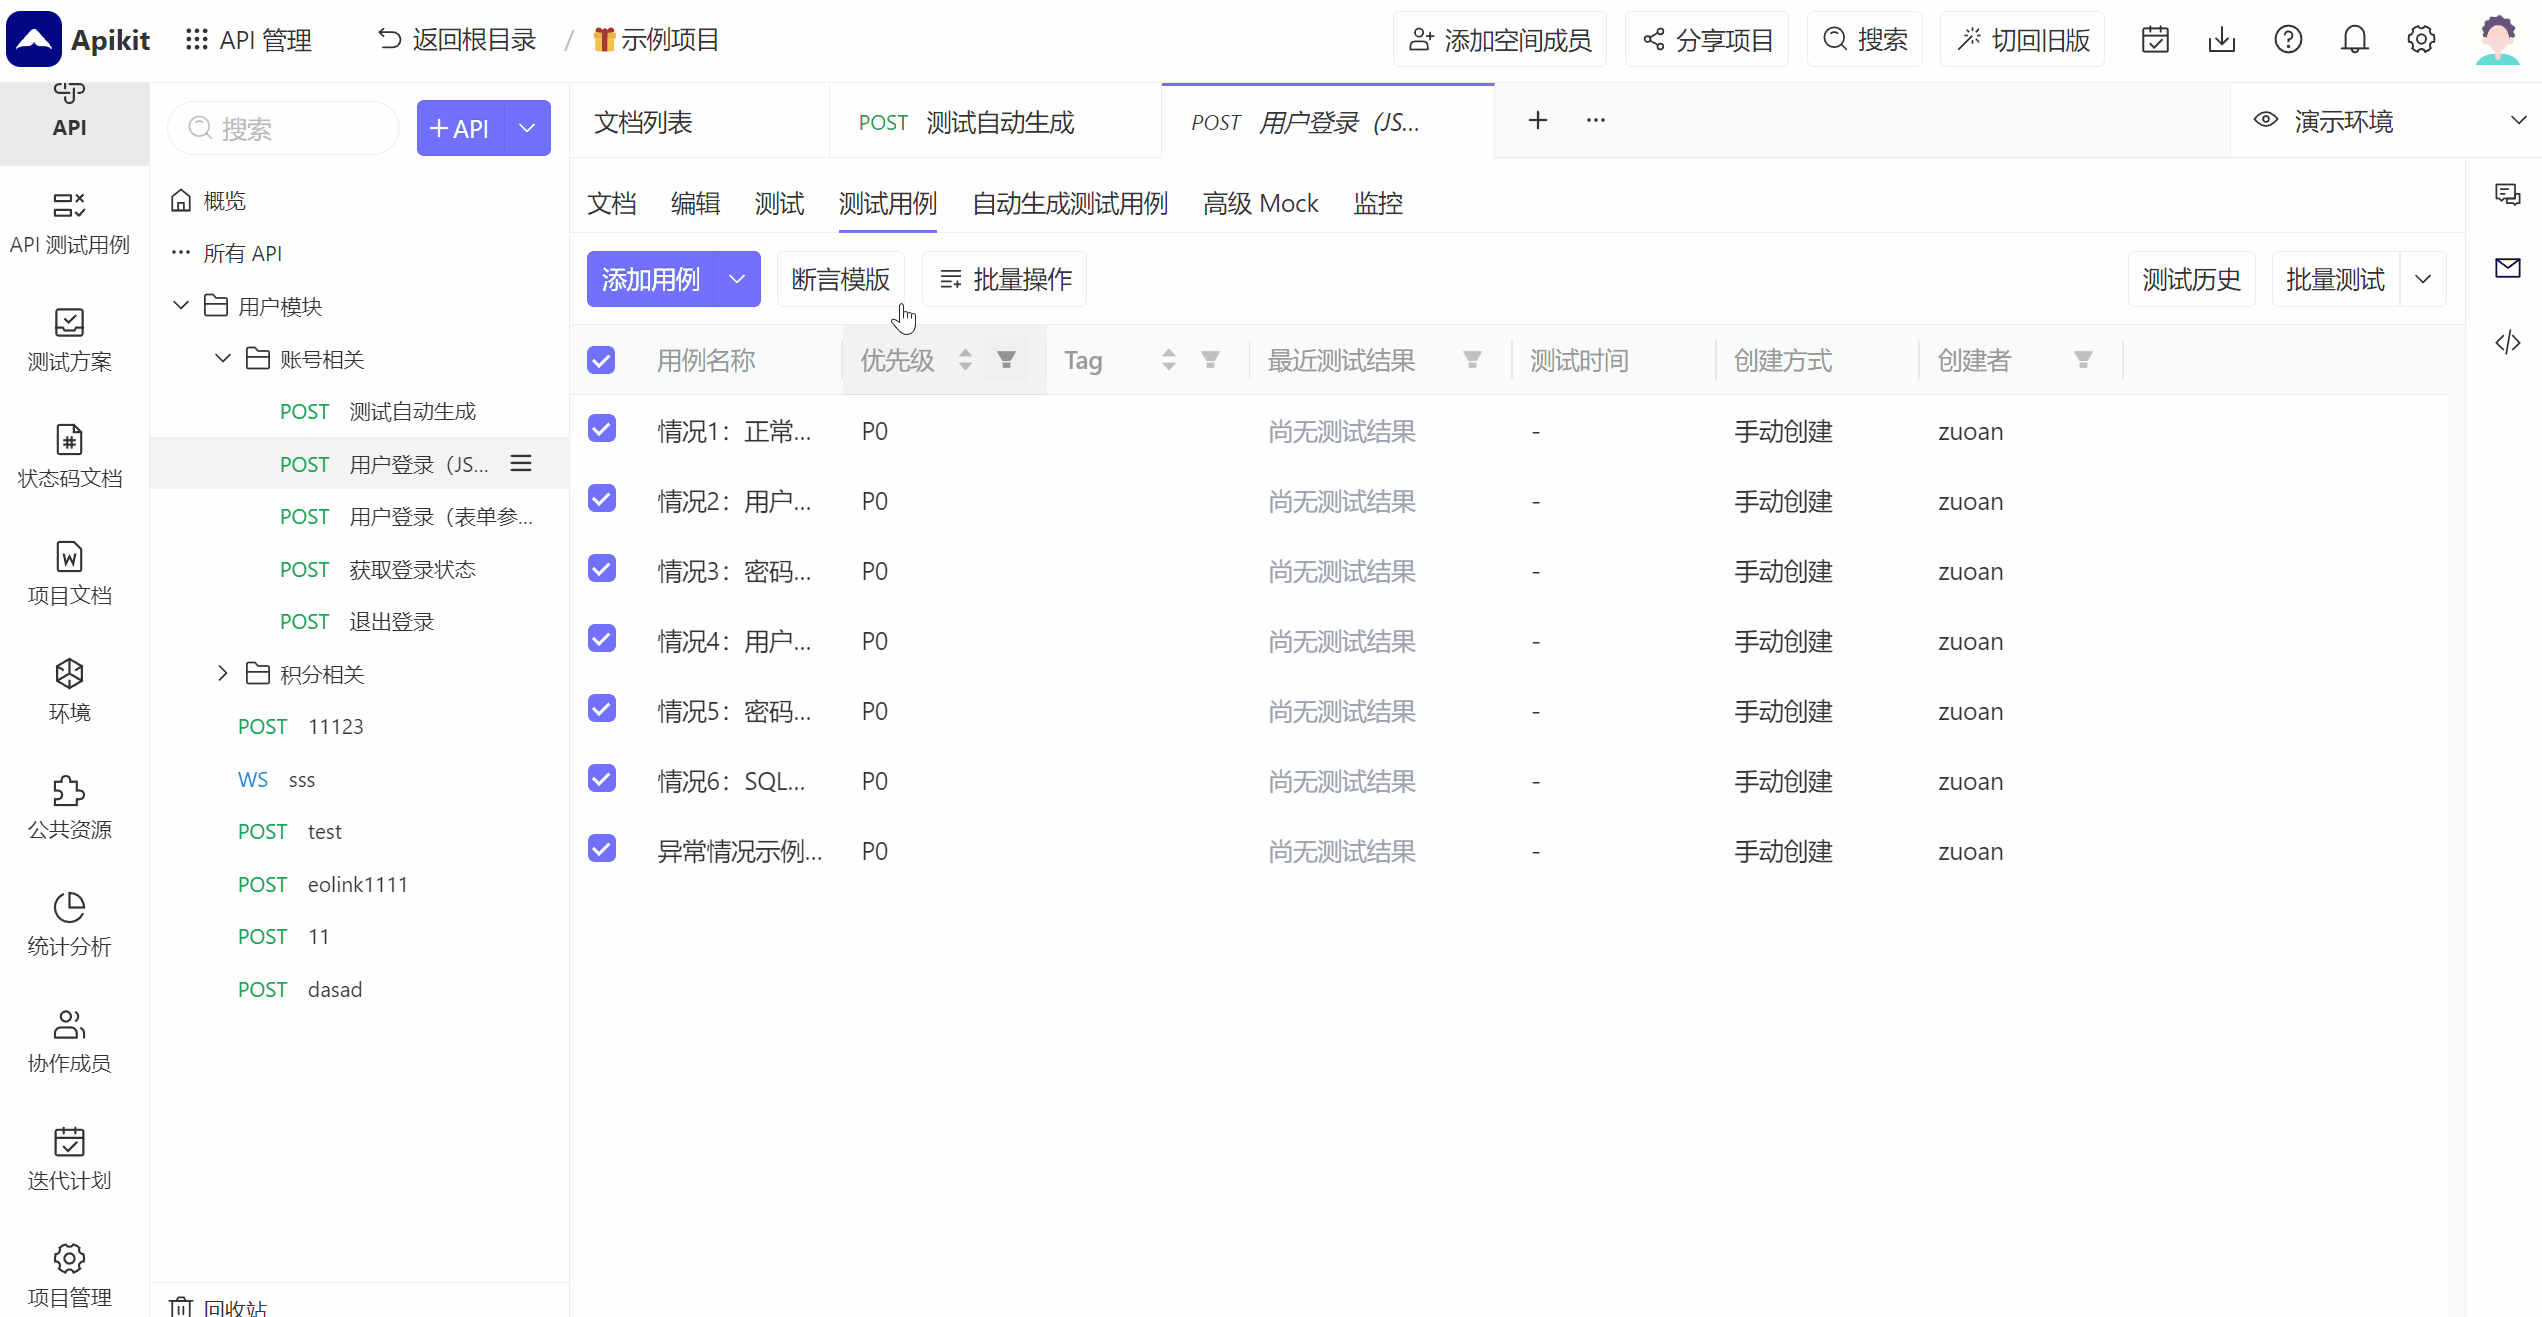
Task: Collapse the 账号相关 folder
Action: point(222,358)
